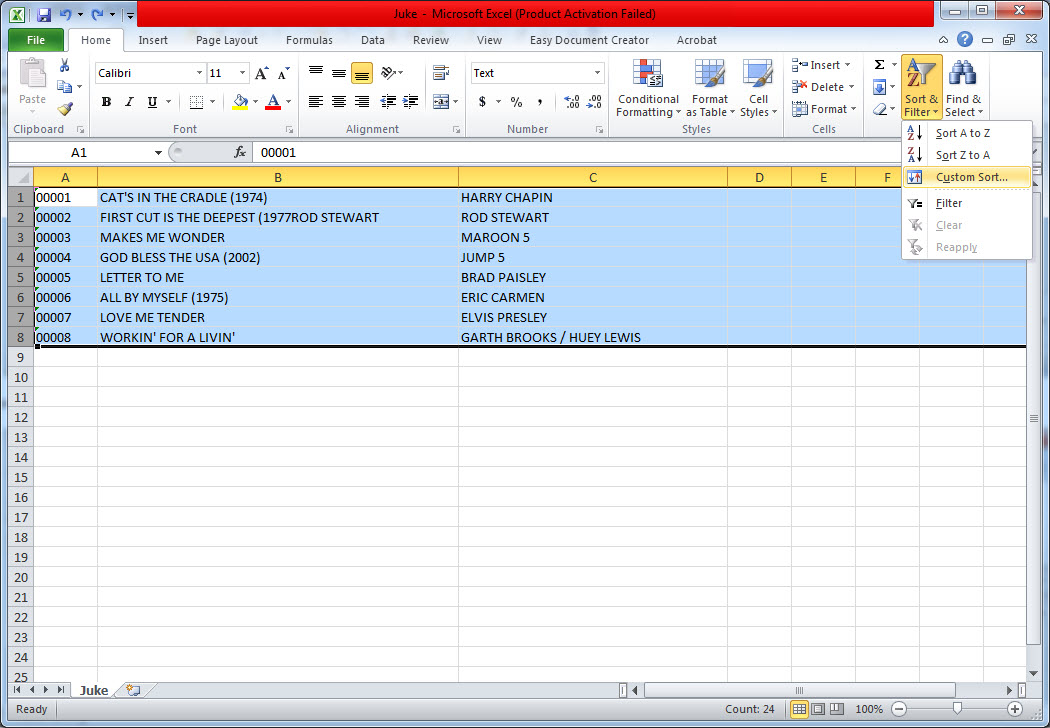Open Conditional Formatting in Styles group

(x=647, y=89)
